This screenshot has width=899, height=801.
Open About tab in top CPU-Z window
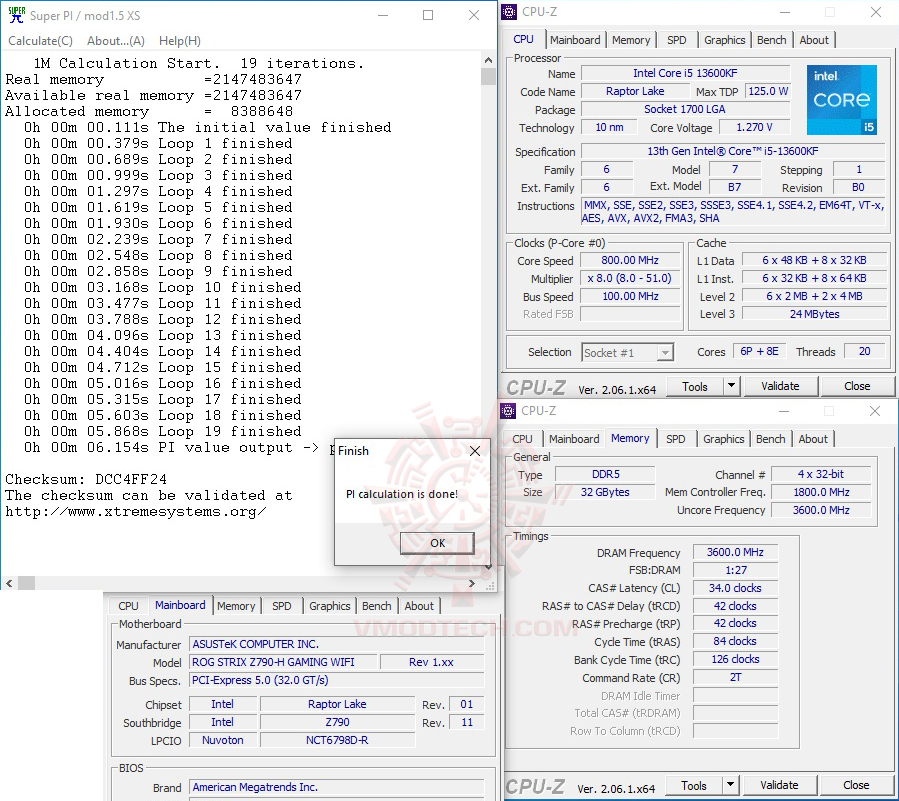coord(814,40)
